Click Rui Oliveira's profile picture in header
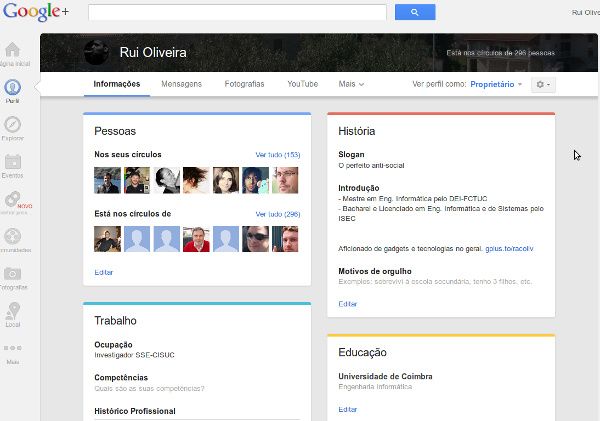Viewport: 600px width, 421px height. point(98,52)
